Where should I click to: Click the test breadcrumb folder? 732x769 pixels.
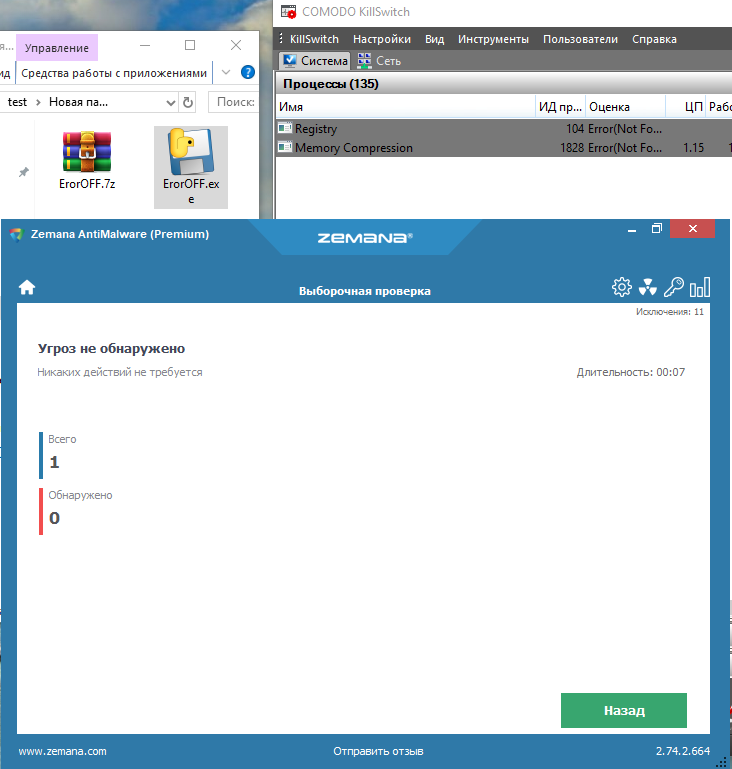coord(17,102)
